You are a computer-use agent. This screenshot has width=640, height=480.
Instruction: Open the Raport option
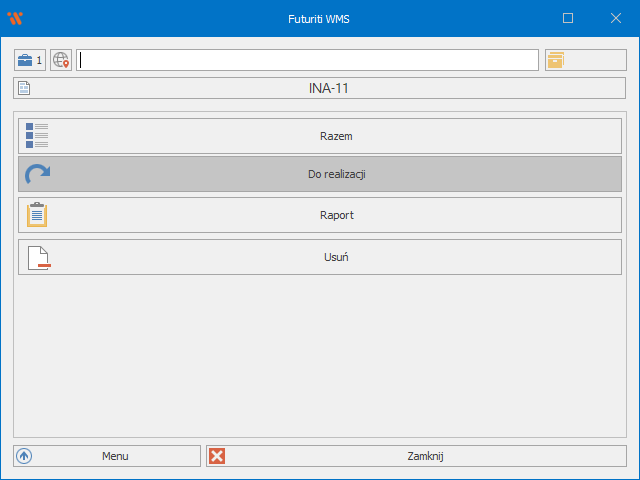336,215
